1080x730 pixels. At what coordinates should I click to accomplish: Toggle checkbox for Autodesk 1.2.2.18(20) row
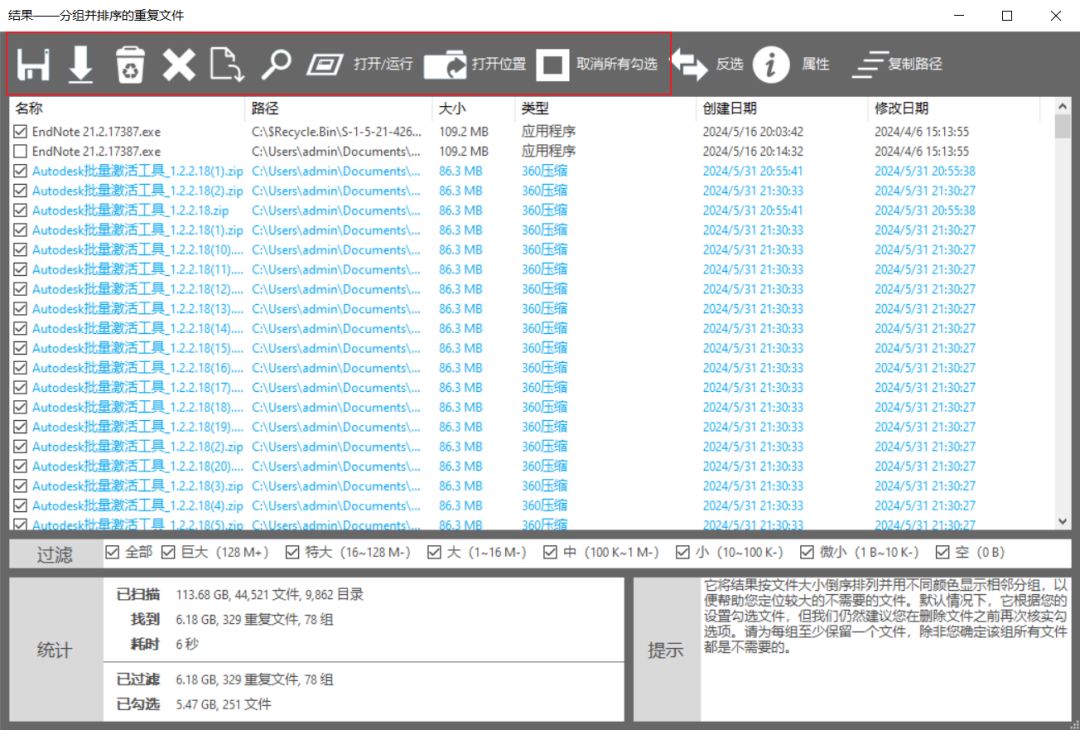click(20, 466)
